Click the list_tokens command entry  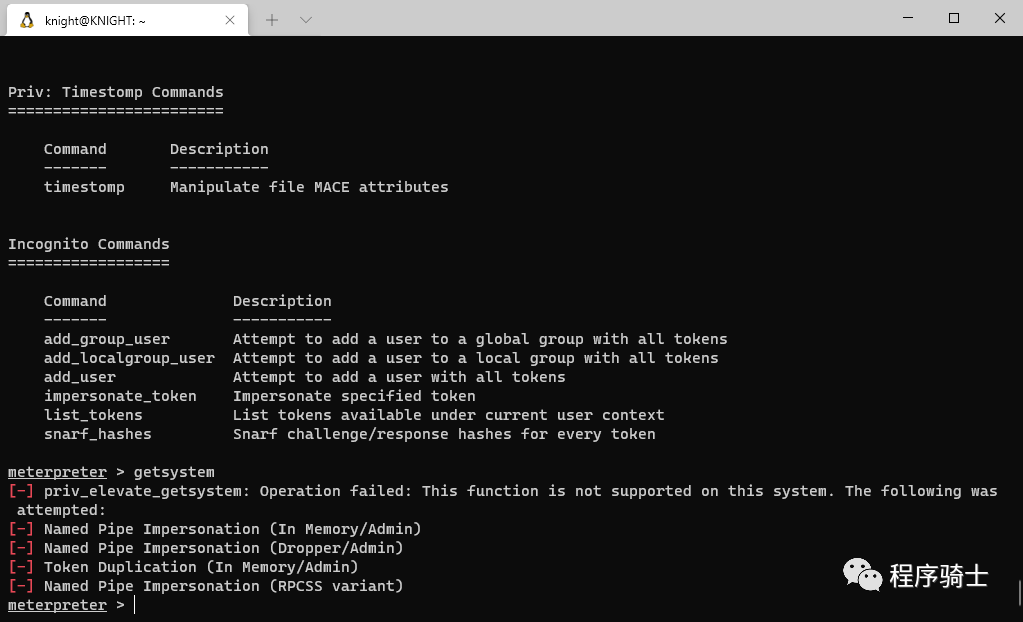(93, 415)
